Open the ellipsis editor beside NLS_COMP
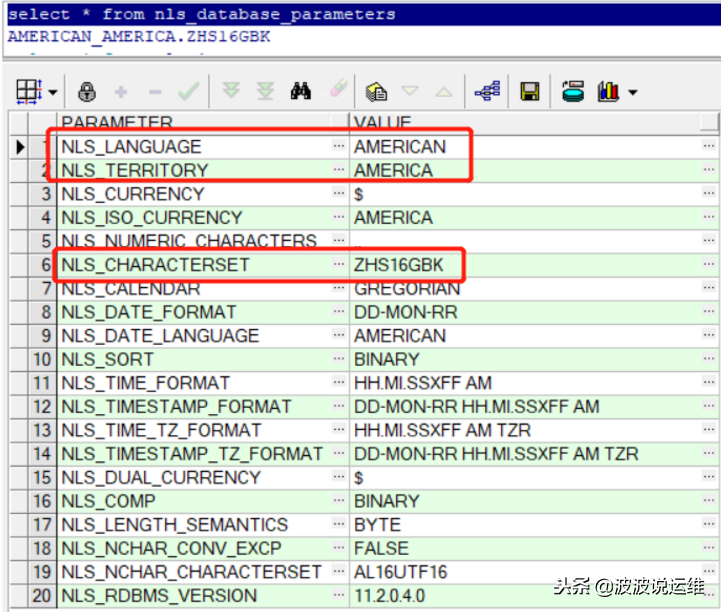The height and width of the screenshot is (612, 721). [339, 500]
